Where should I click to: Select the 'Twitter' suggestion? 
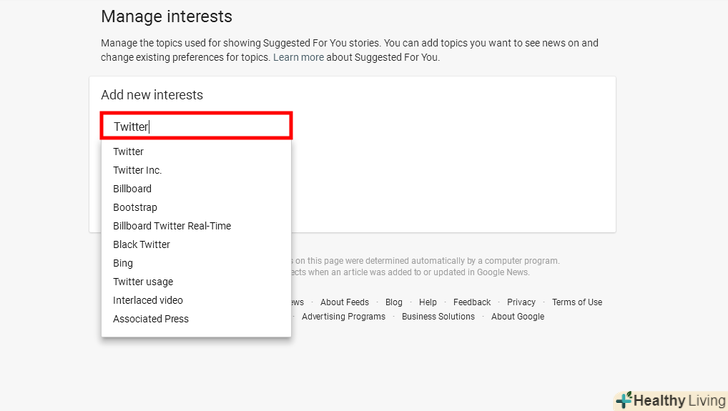[x=129, y=152]
